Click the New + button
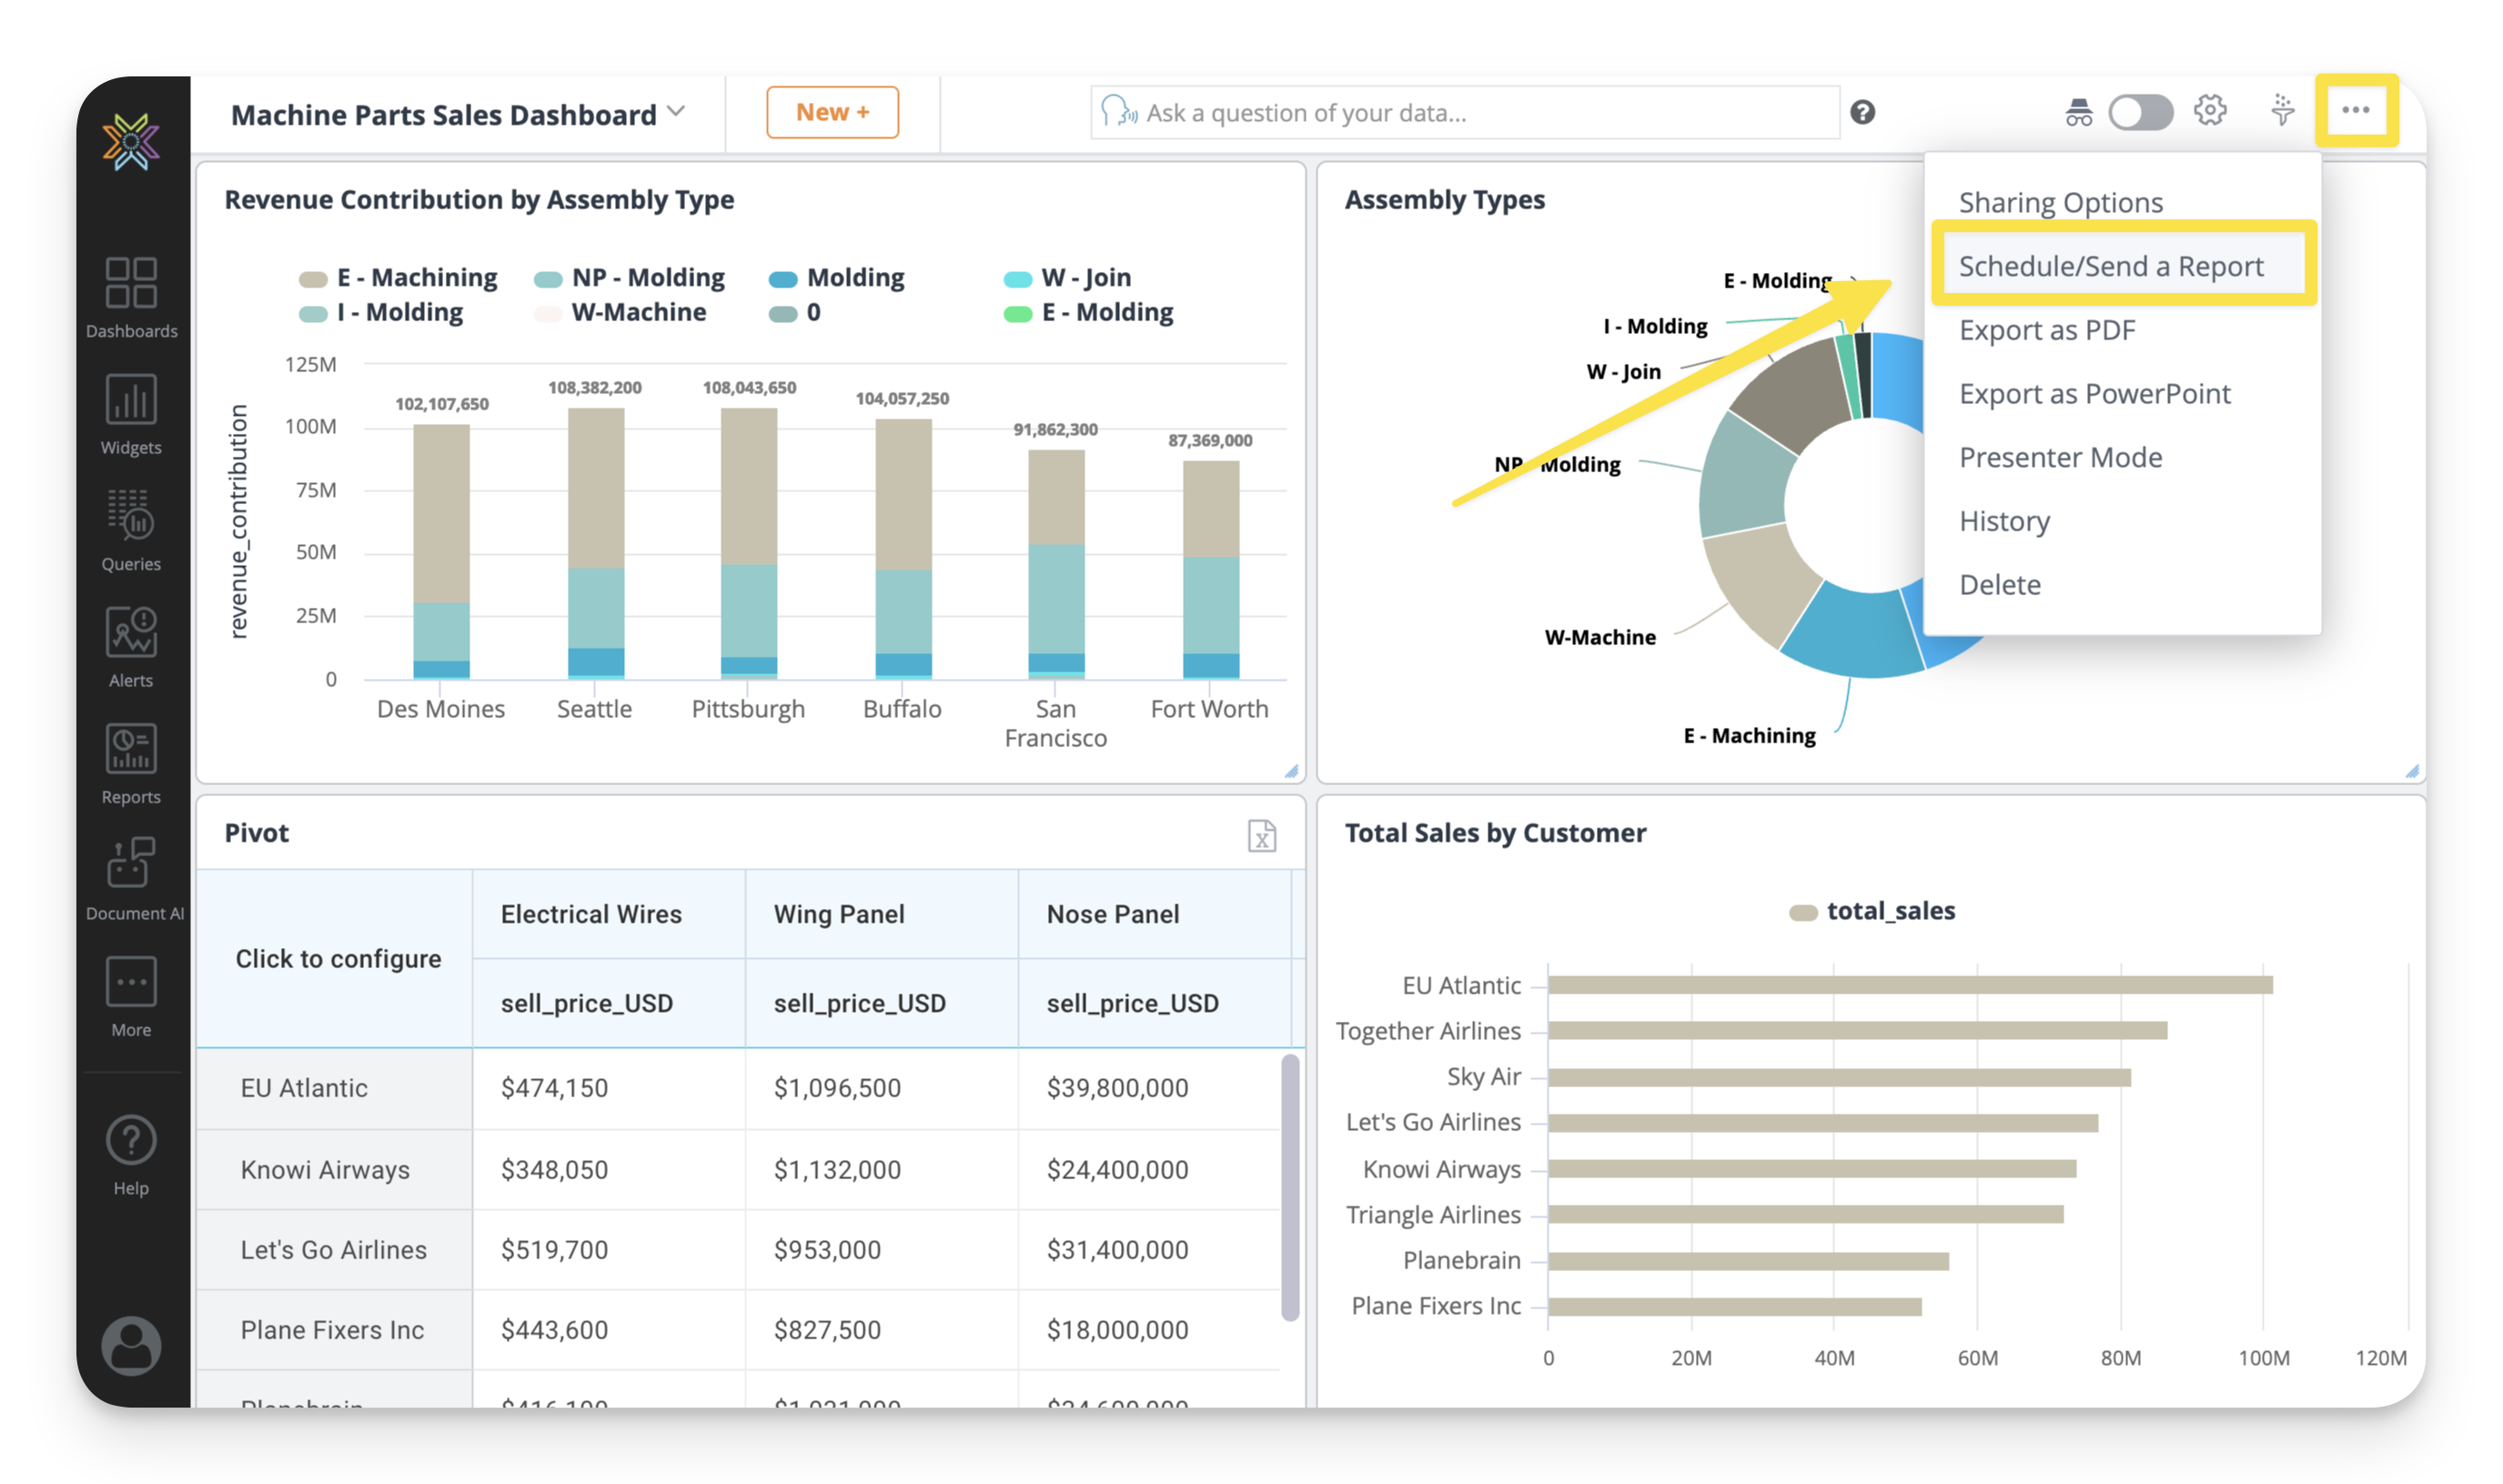Screen dimensions: 2503x1484 coord(832,112)
